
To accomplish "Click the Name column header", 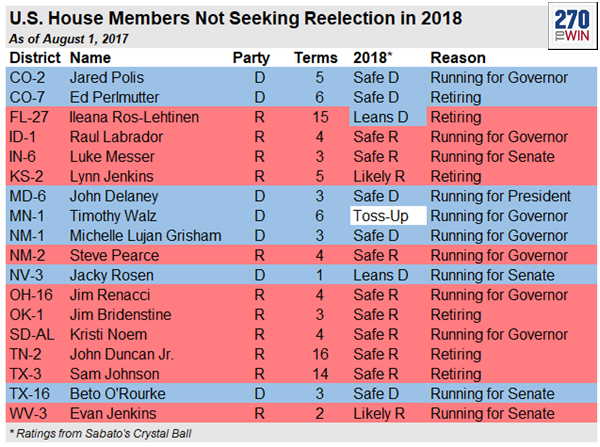I will point(90,58).
